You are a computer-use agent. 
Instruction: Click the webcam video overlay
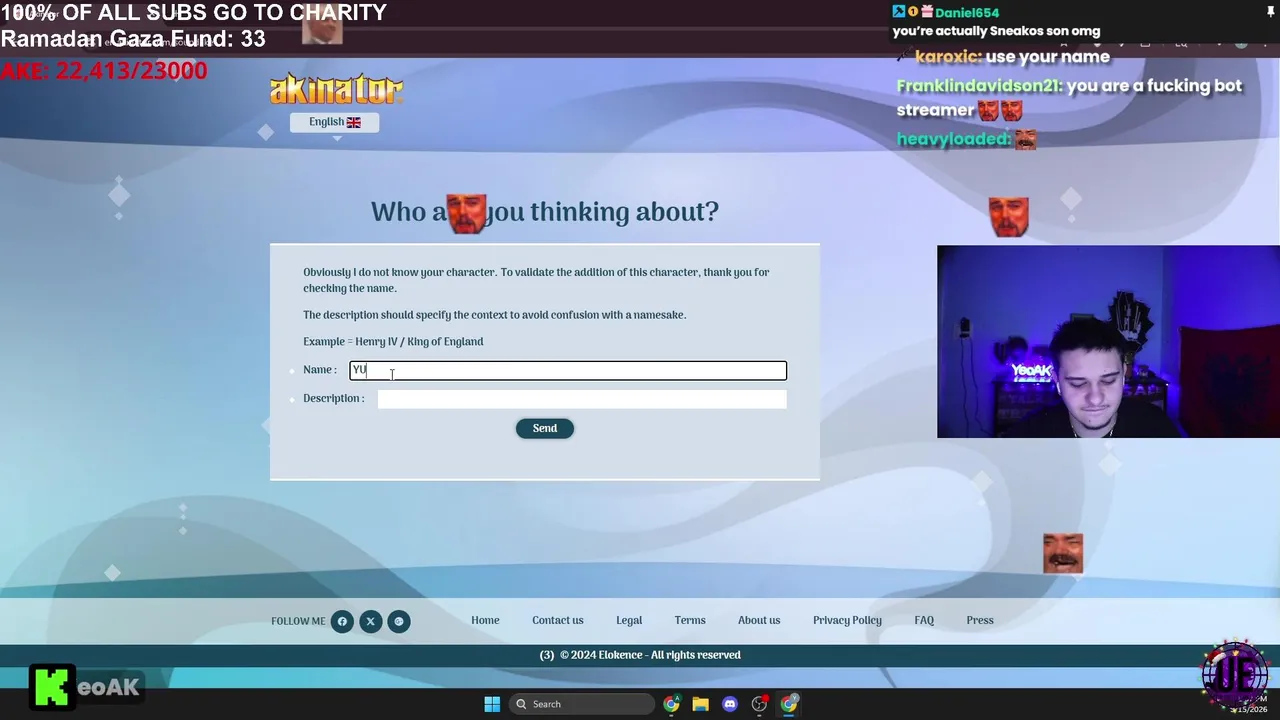pos(1108,342)
